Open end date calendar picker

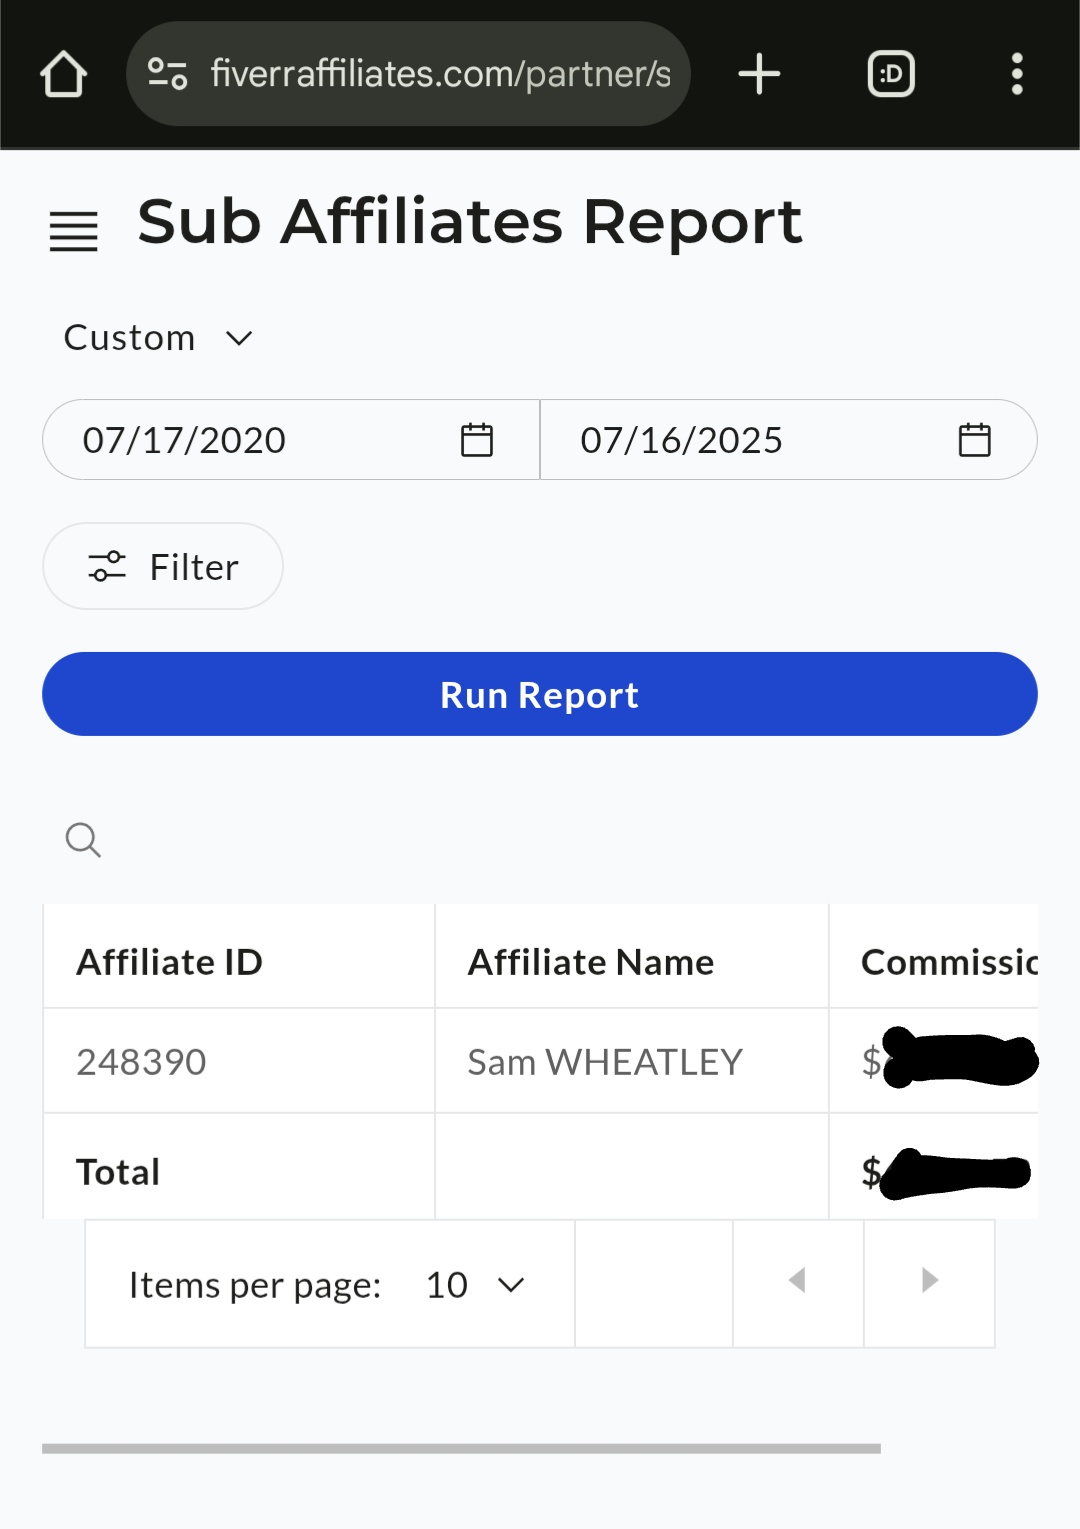pyautogui.click(x=975, y=440)
